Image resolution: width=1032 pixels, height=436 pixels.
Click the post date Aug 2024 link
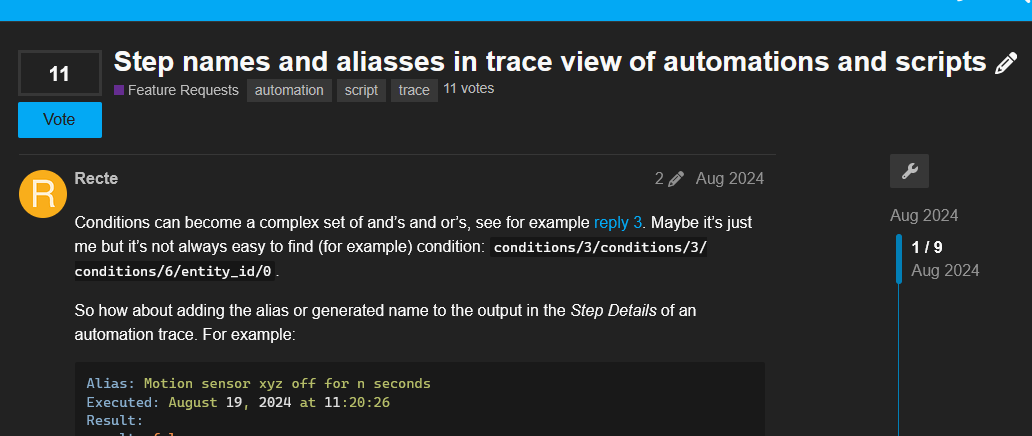(x=730, y=178)
